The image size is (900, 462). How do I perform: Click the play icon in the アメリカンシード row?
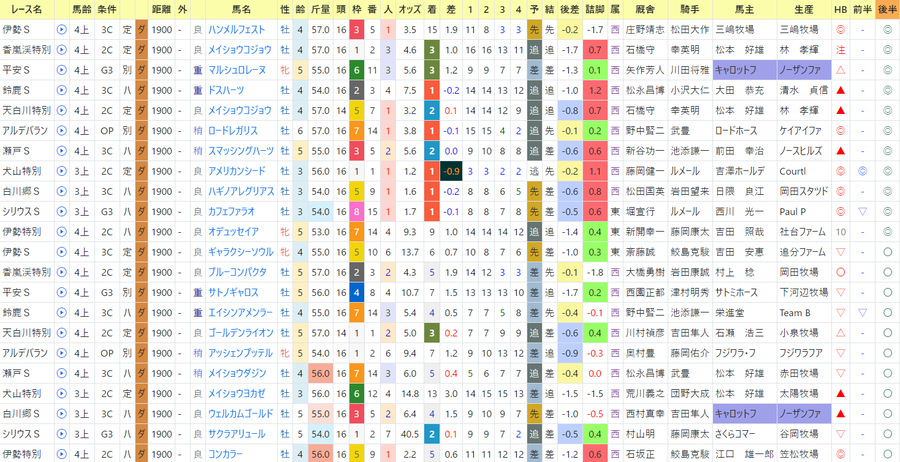[62, 171]
